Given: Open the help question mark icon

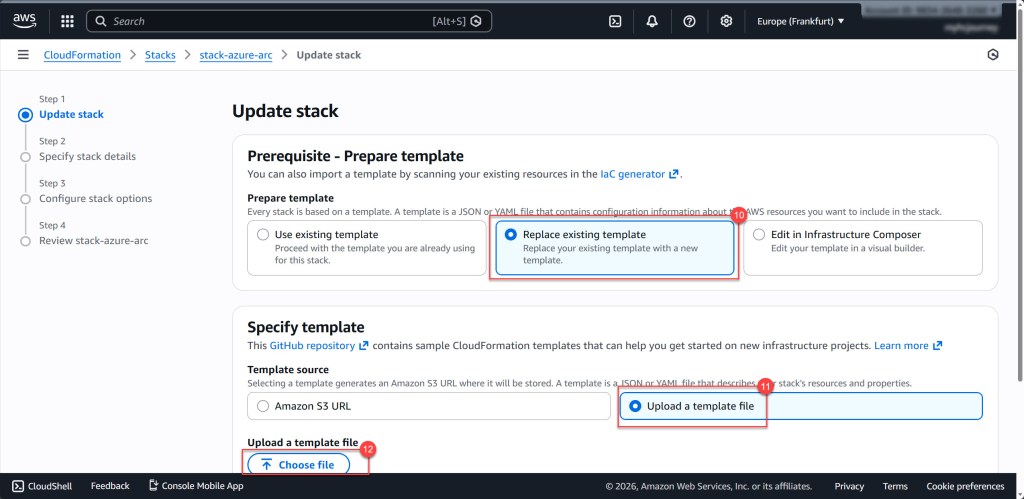Looking at the screenshot, I should pos(689,21).
